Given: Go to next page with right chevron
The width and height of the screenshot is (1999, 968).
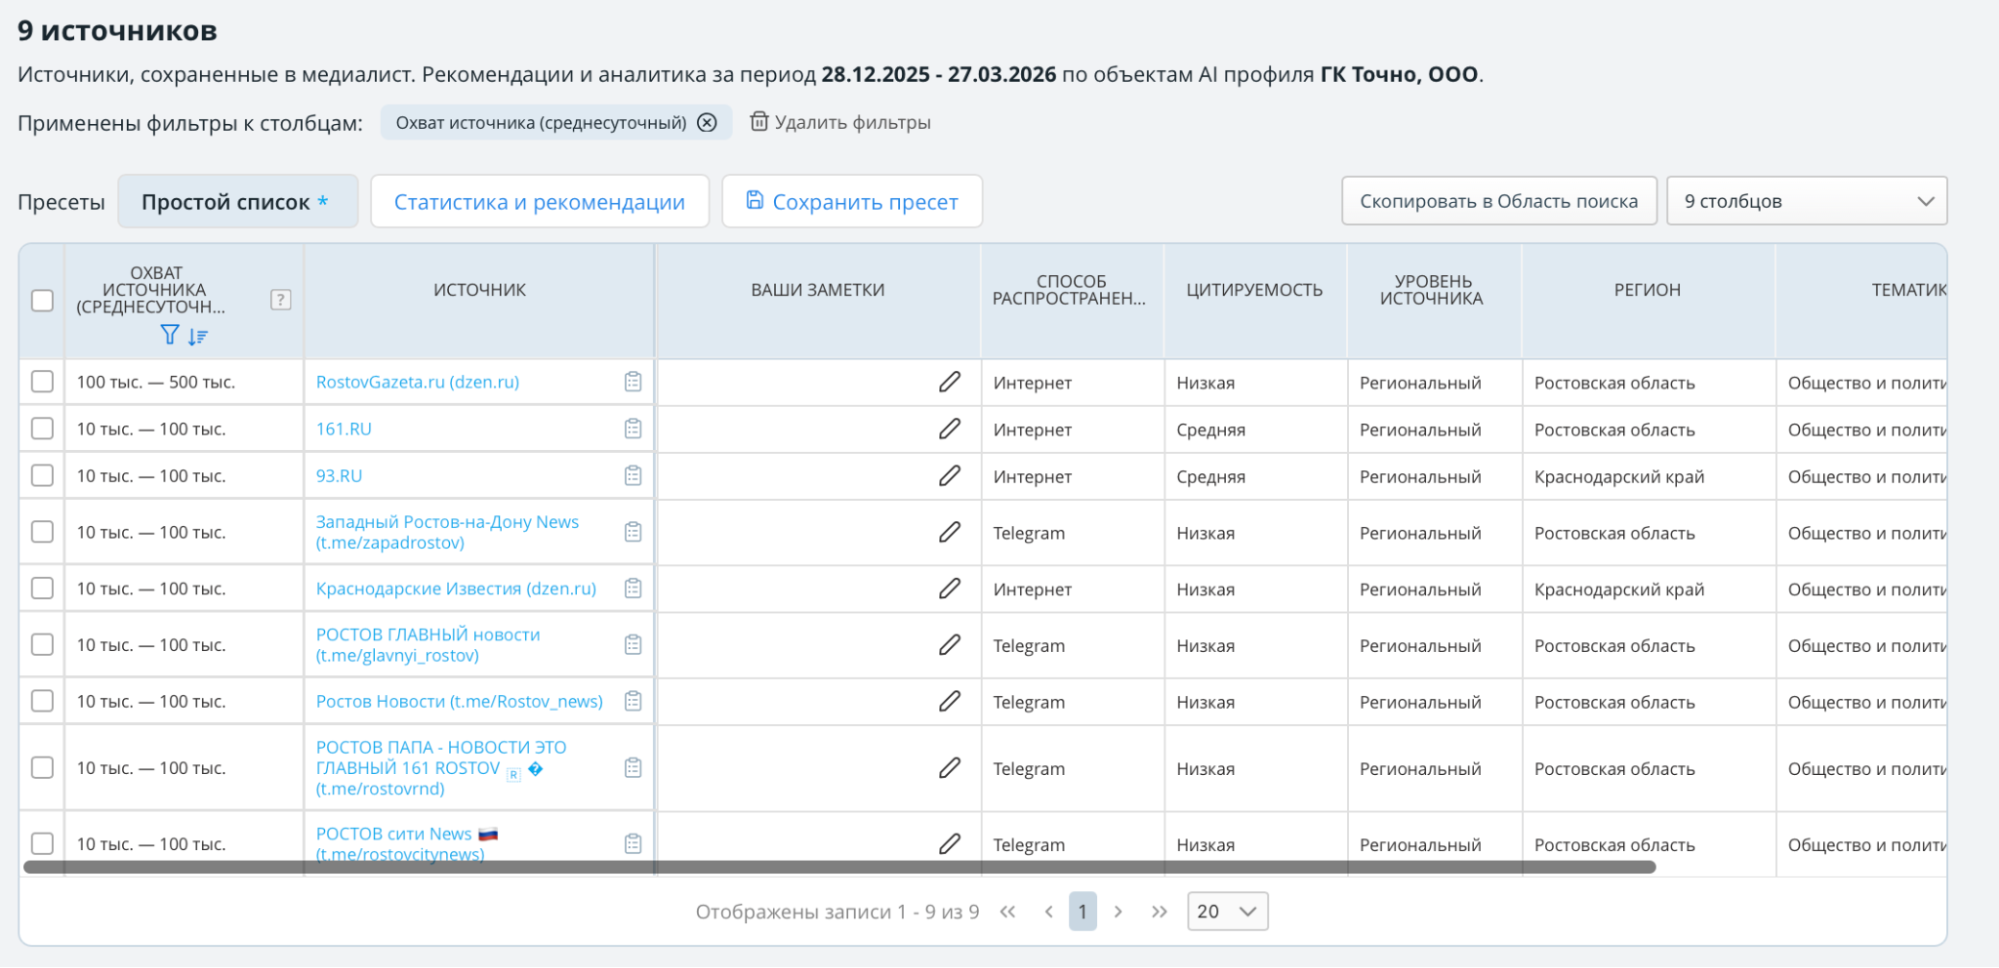Looking at the screenshot, I should click(x=1118, y=912).
